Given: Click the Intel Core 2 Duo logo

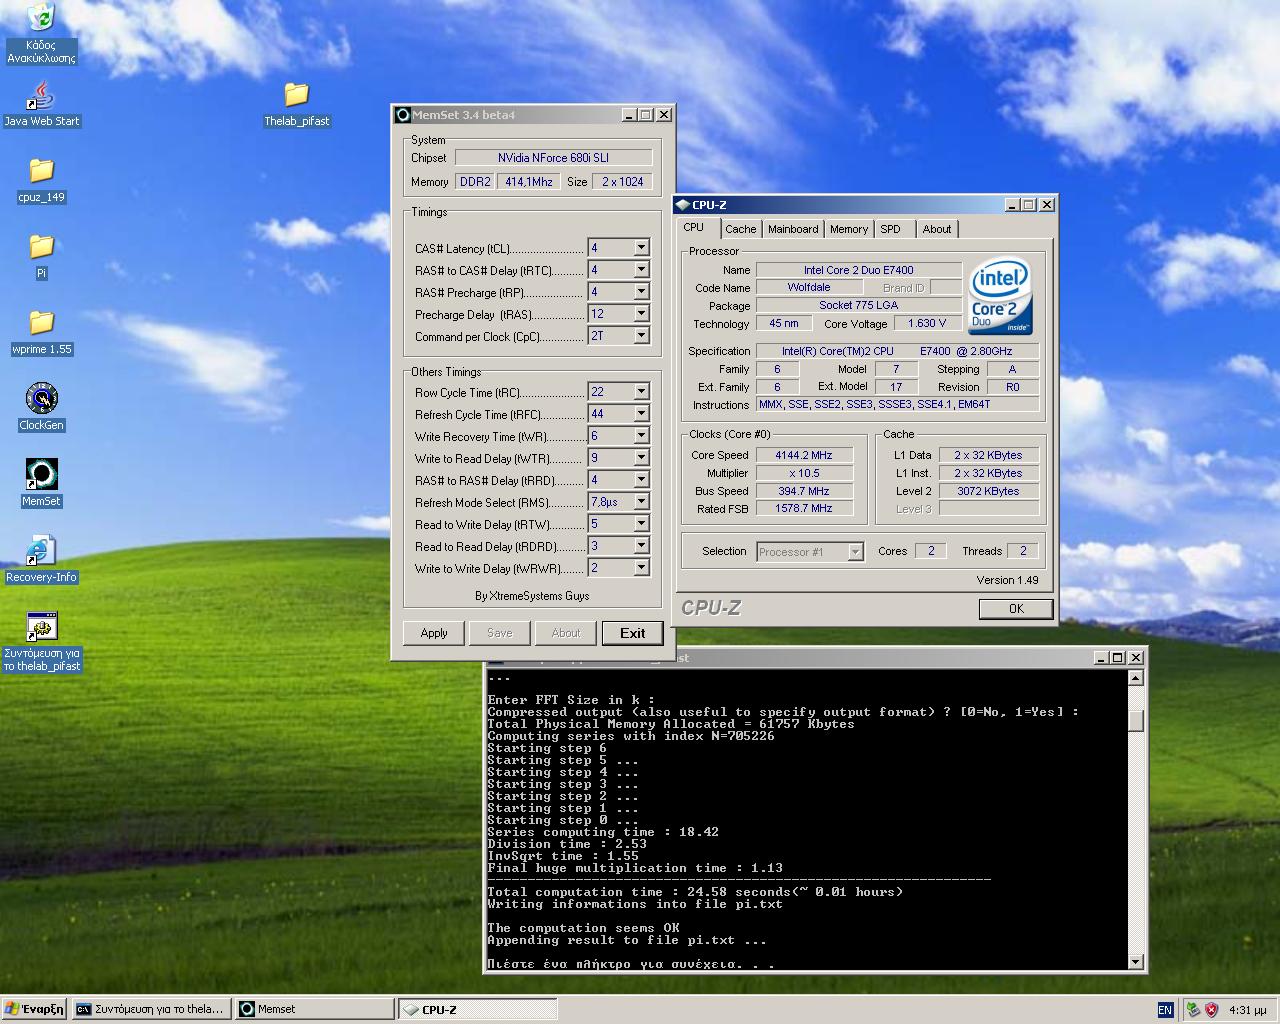Looking at the screenshot, I should 1000,297.
